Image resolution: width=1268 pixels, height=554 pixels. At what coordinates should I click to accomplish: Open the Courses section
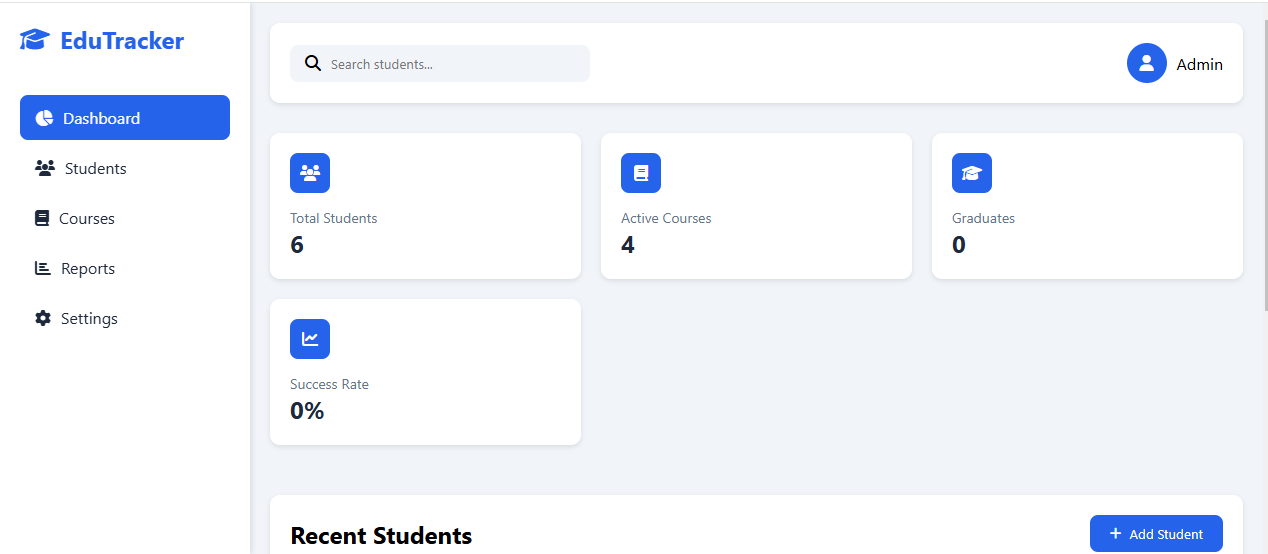click(87, 218)
